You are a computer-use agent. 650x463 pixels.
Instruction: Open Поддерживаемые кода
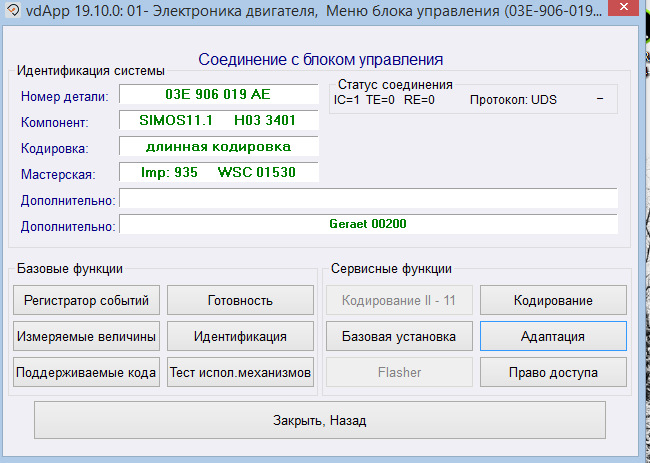click(x=86, y=372)
